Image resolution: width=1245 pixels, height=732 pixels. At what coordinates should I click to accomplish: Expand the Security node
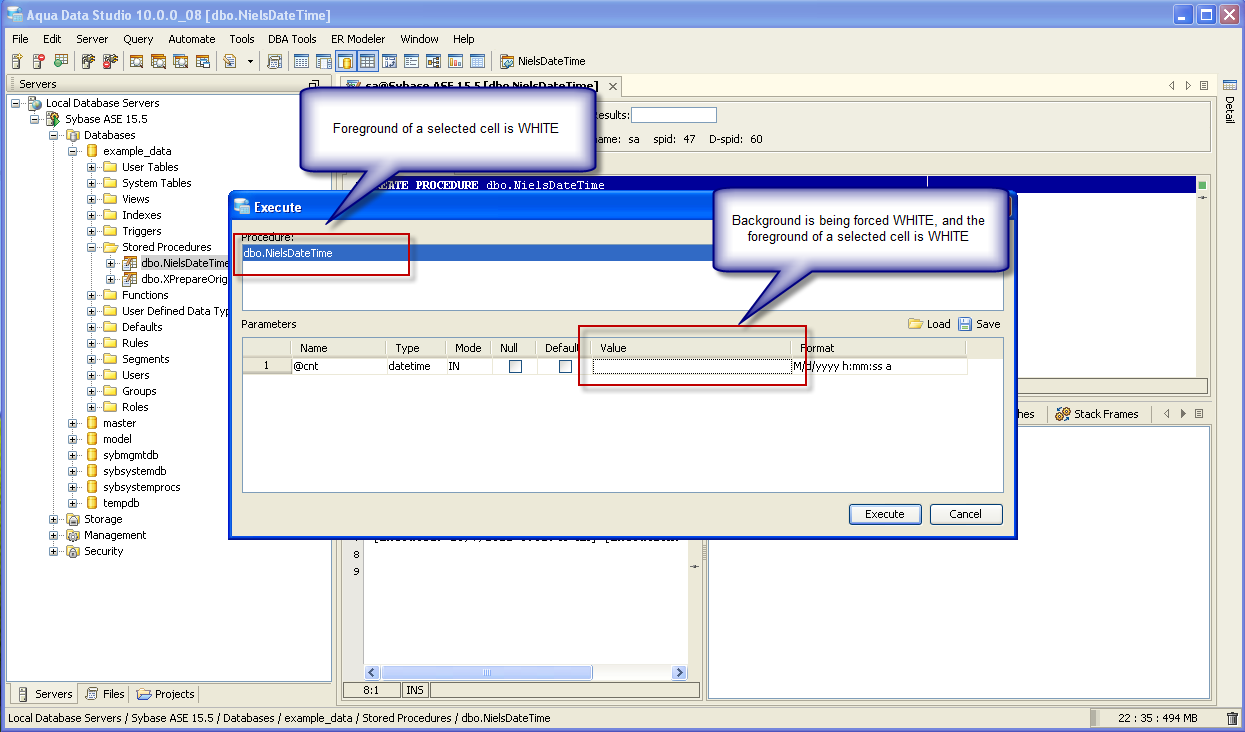[53, 551]
